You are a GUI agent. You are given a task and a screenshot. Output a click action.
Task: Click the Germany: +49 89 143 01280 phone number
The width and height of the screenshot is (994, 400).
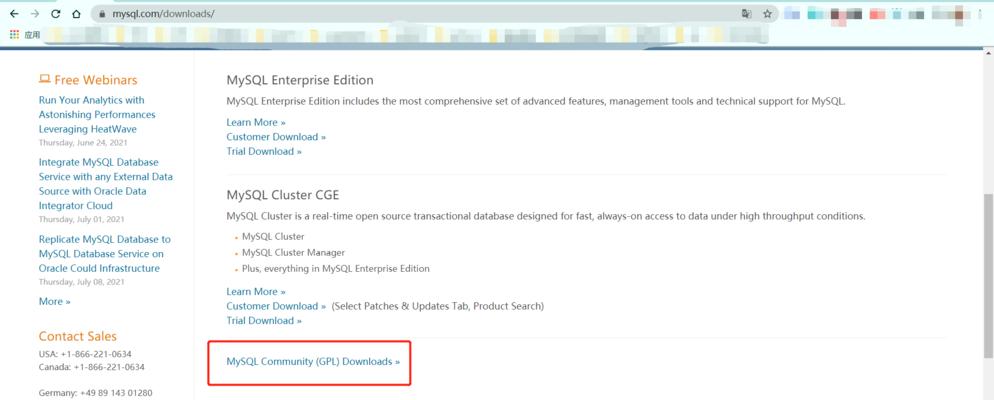point(95,393)
